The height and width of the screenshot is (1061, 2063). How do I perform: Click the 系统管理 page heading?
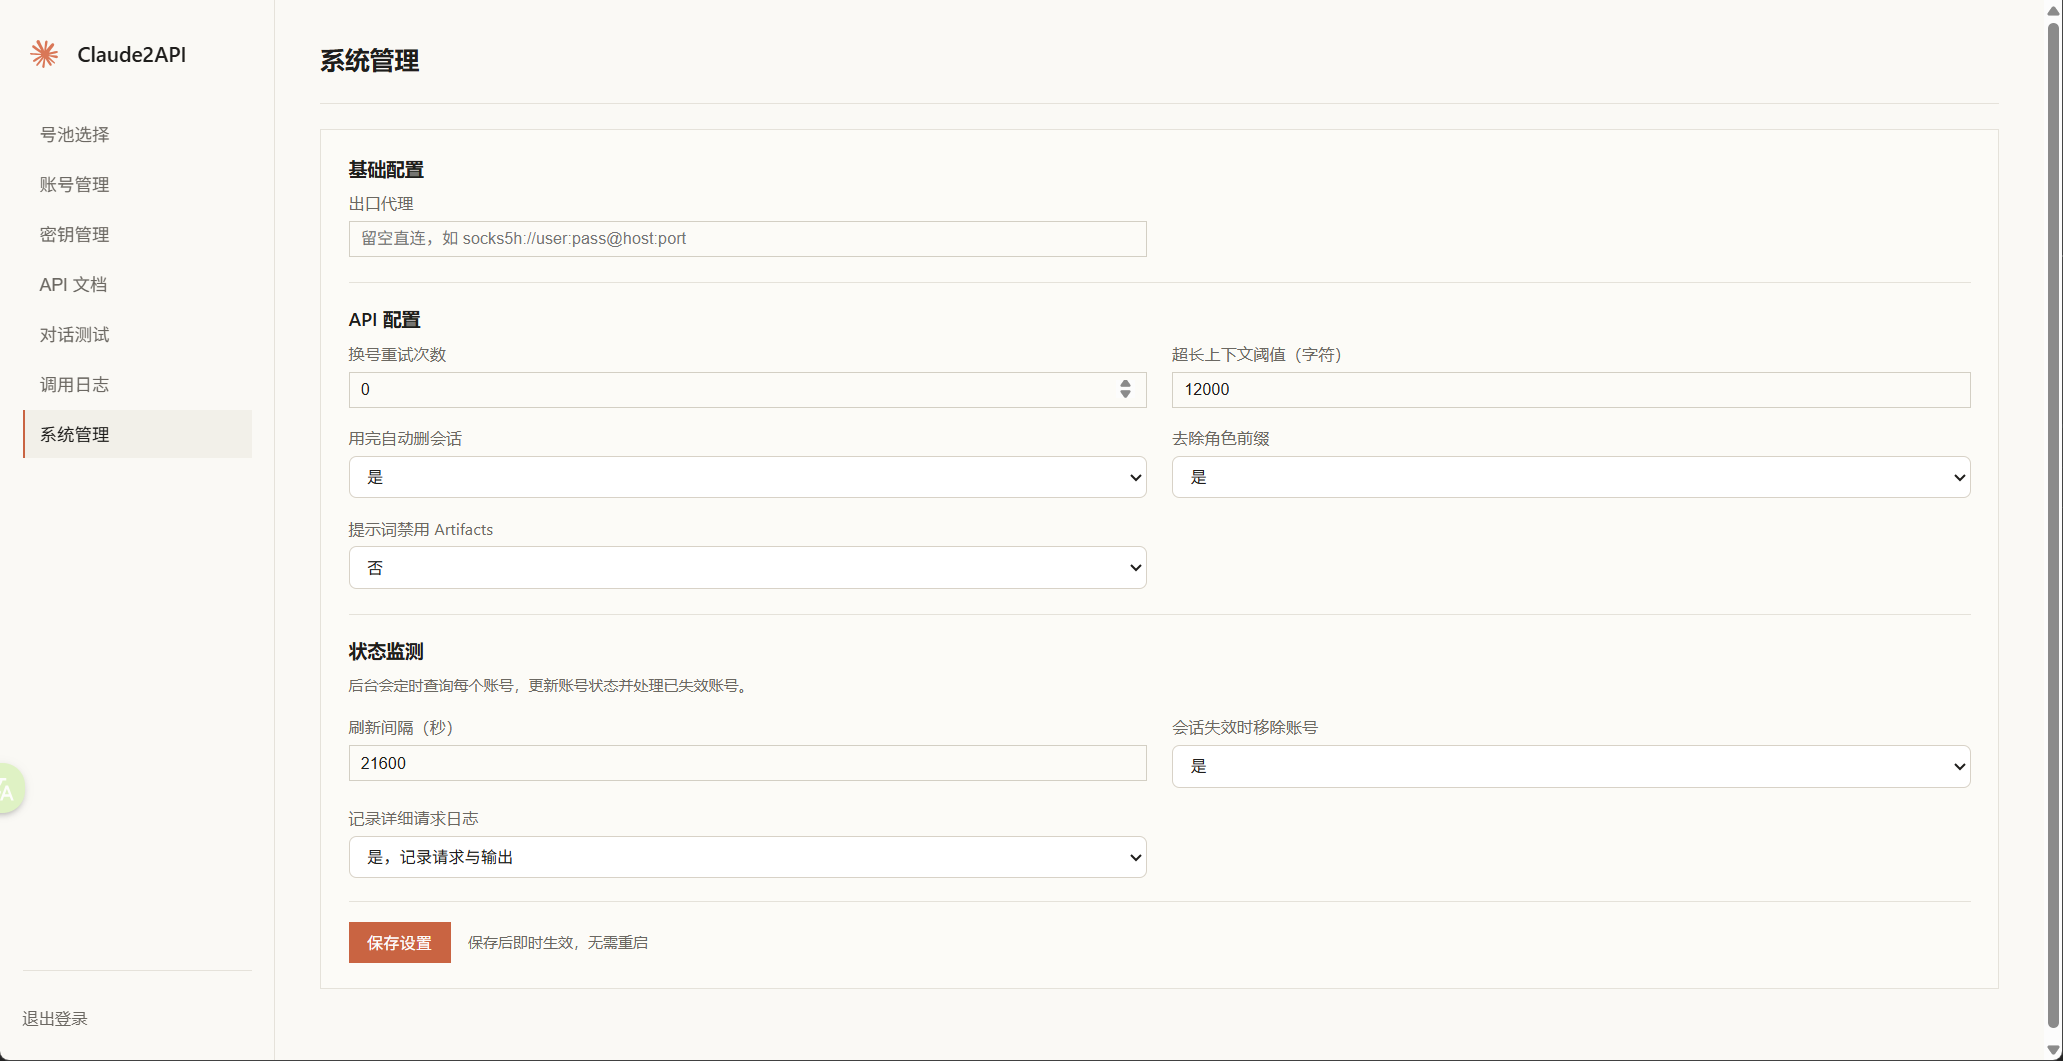(x=369, y=61)
